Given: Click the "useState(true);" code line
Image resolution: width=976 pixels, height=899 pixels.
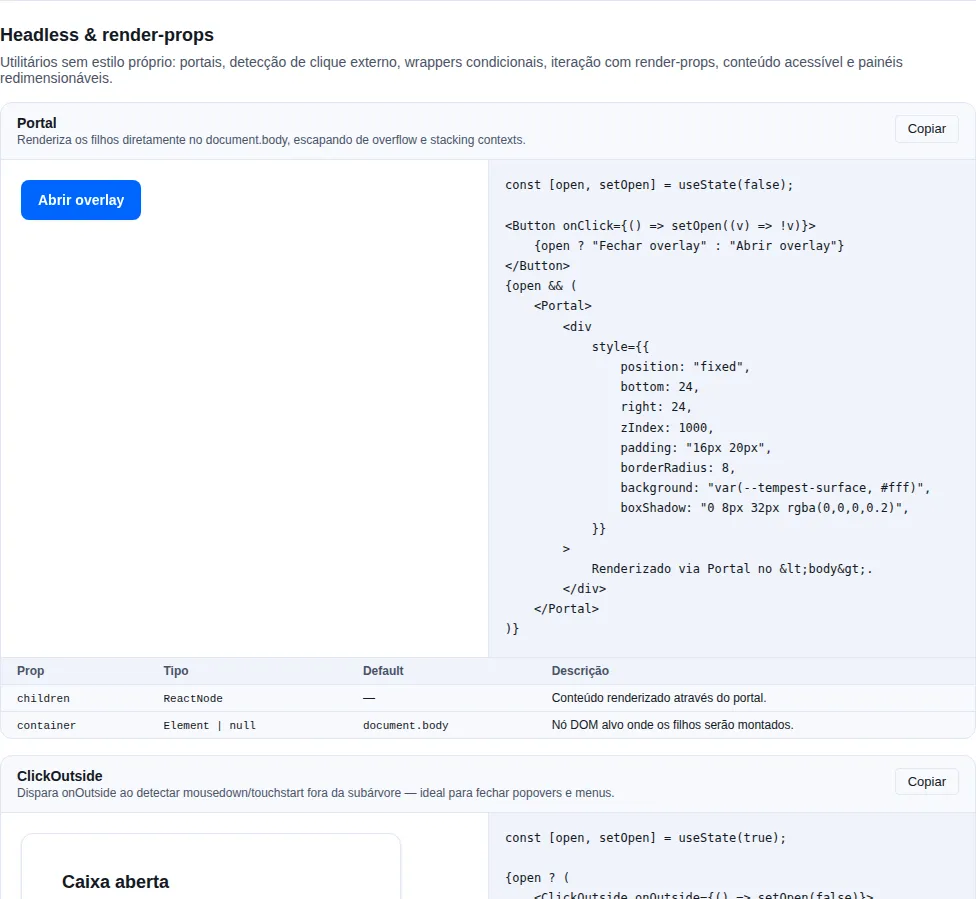Looking at the screenshot, I should point(645,838).
